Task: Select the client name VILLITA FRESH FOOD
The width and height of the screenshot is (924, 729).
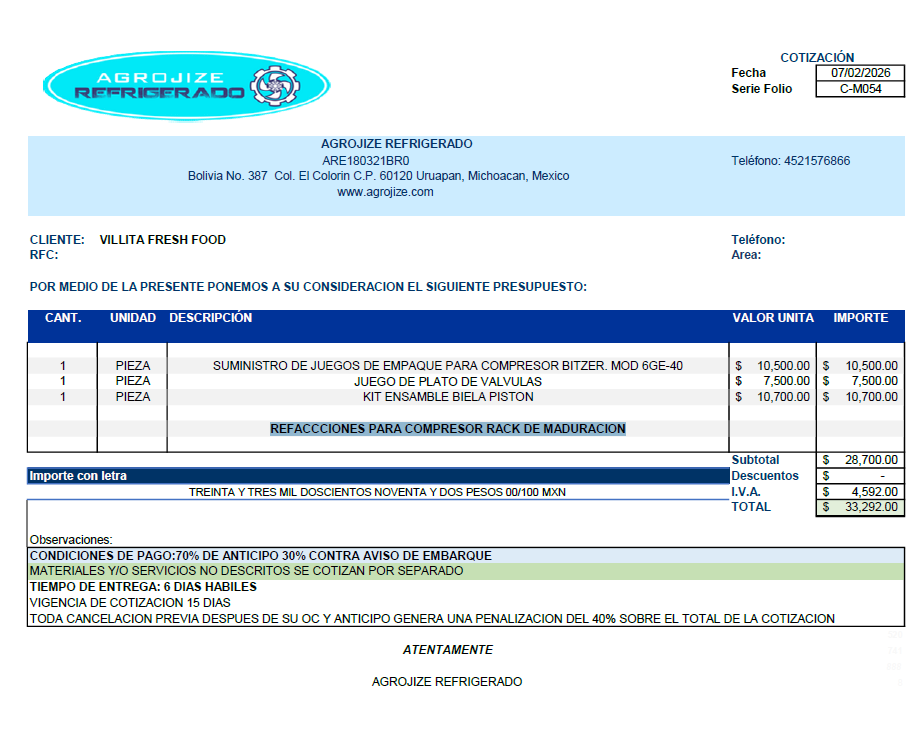Action: (x=163, y=240)
